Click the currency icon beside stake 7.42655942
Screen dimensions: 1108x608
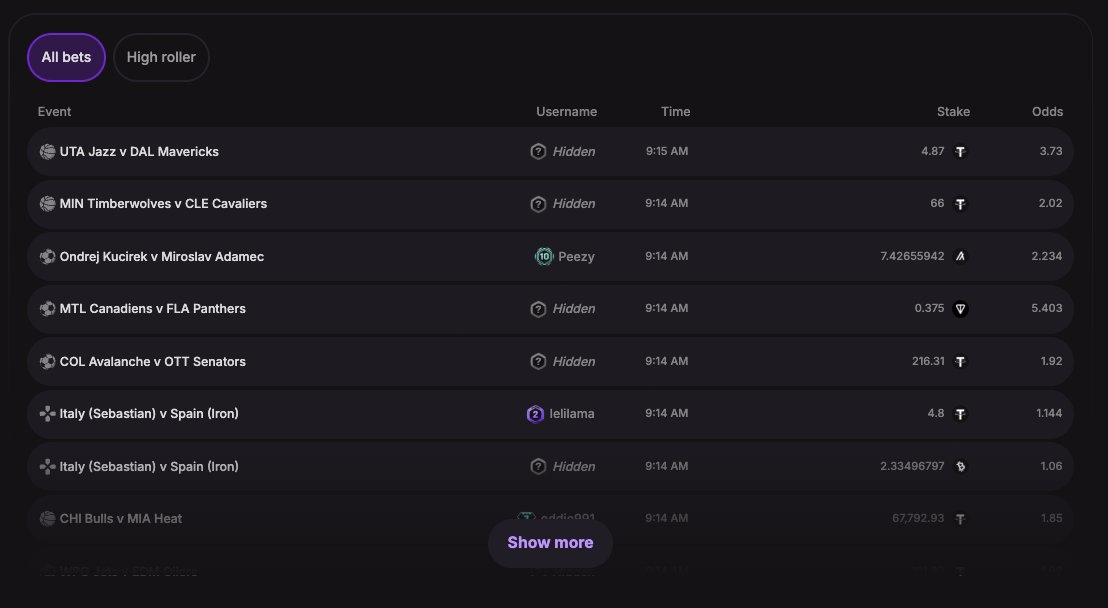tap(960, 257)
